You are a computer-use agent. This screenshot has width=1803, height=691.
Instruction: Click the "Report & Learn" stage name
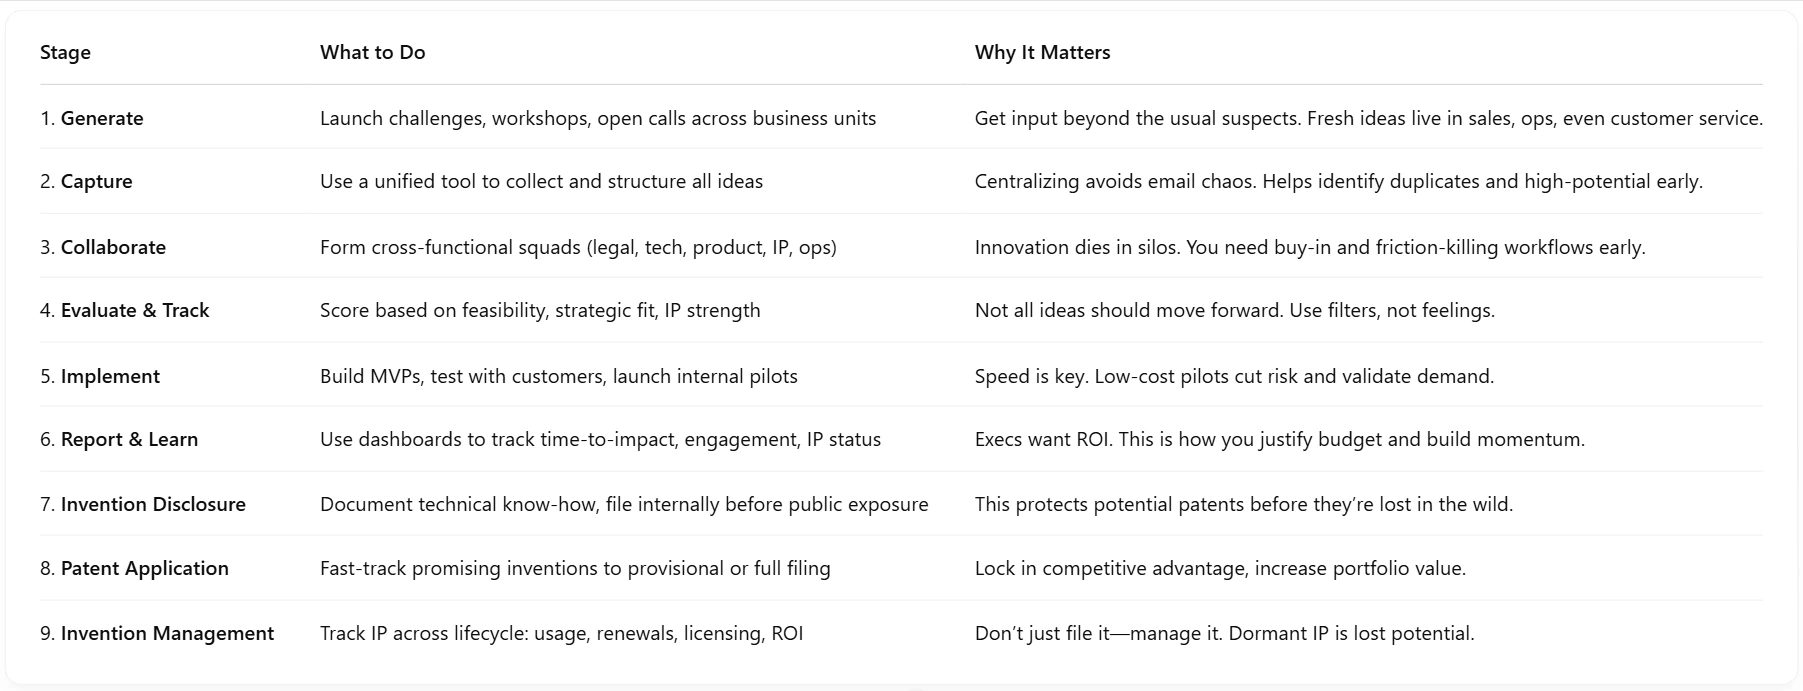click(129, 440)
